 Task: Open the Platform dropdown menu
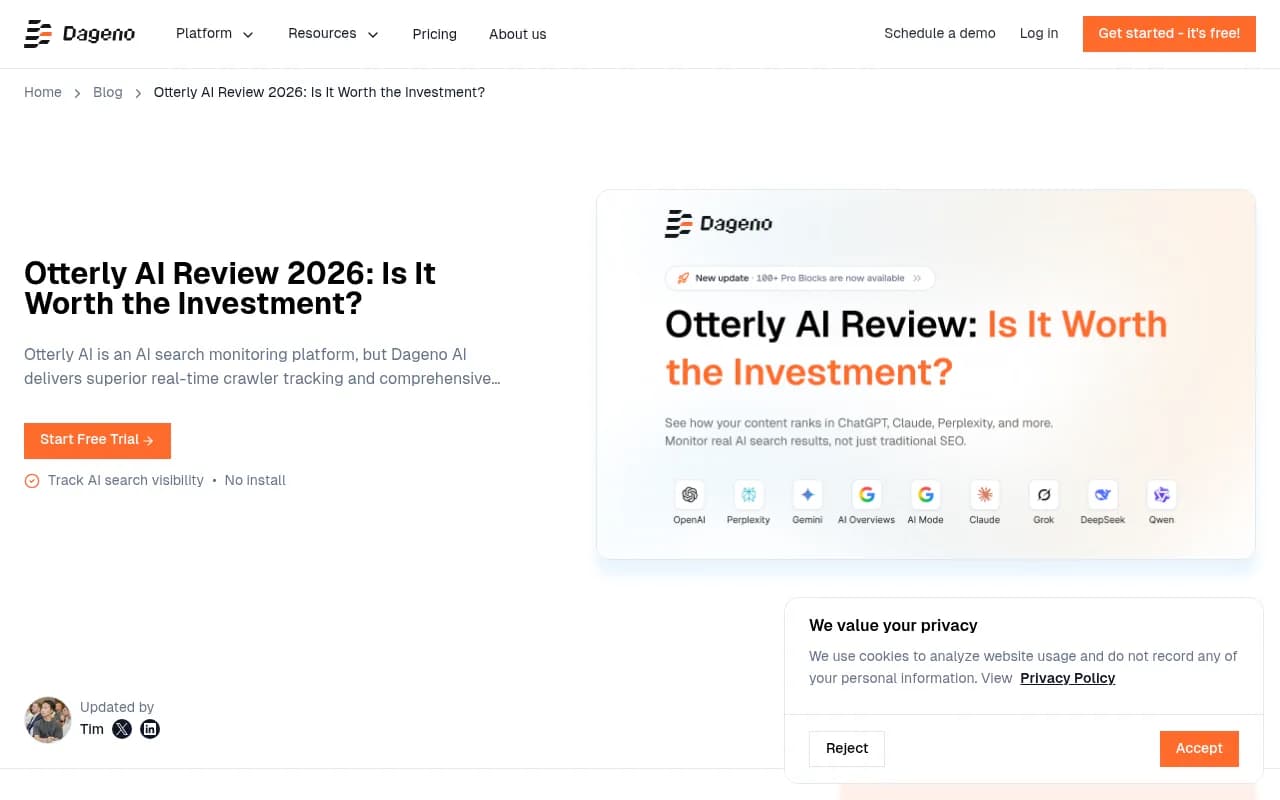(x=215, y=34)
